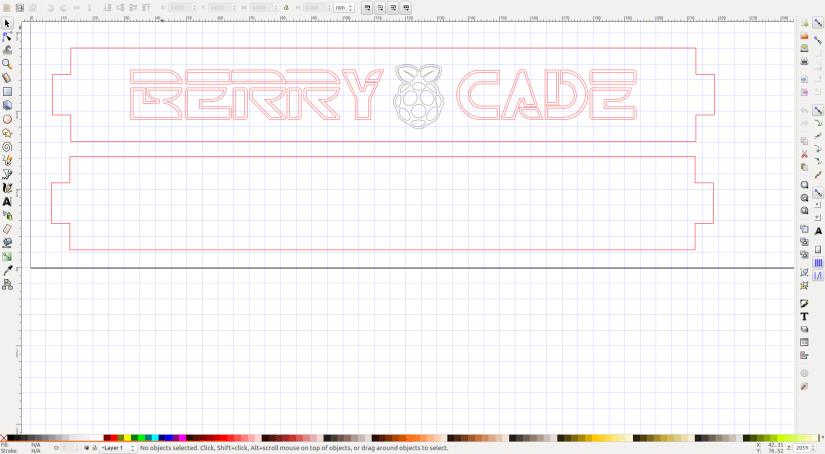Click the Export bitmap icon
825x454 pixels.
click(804, 92)
